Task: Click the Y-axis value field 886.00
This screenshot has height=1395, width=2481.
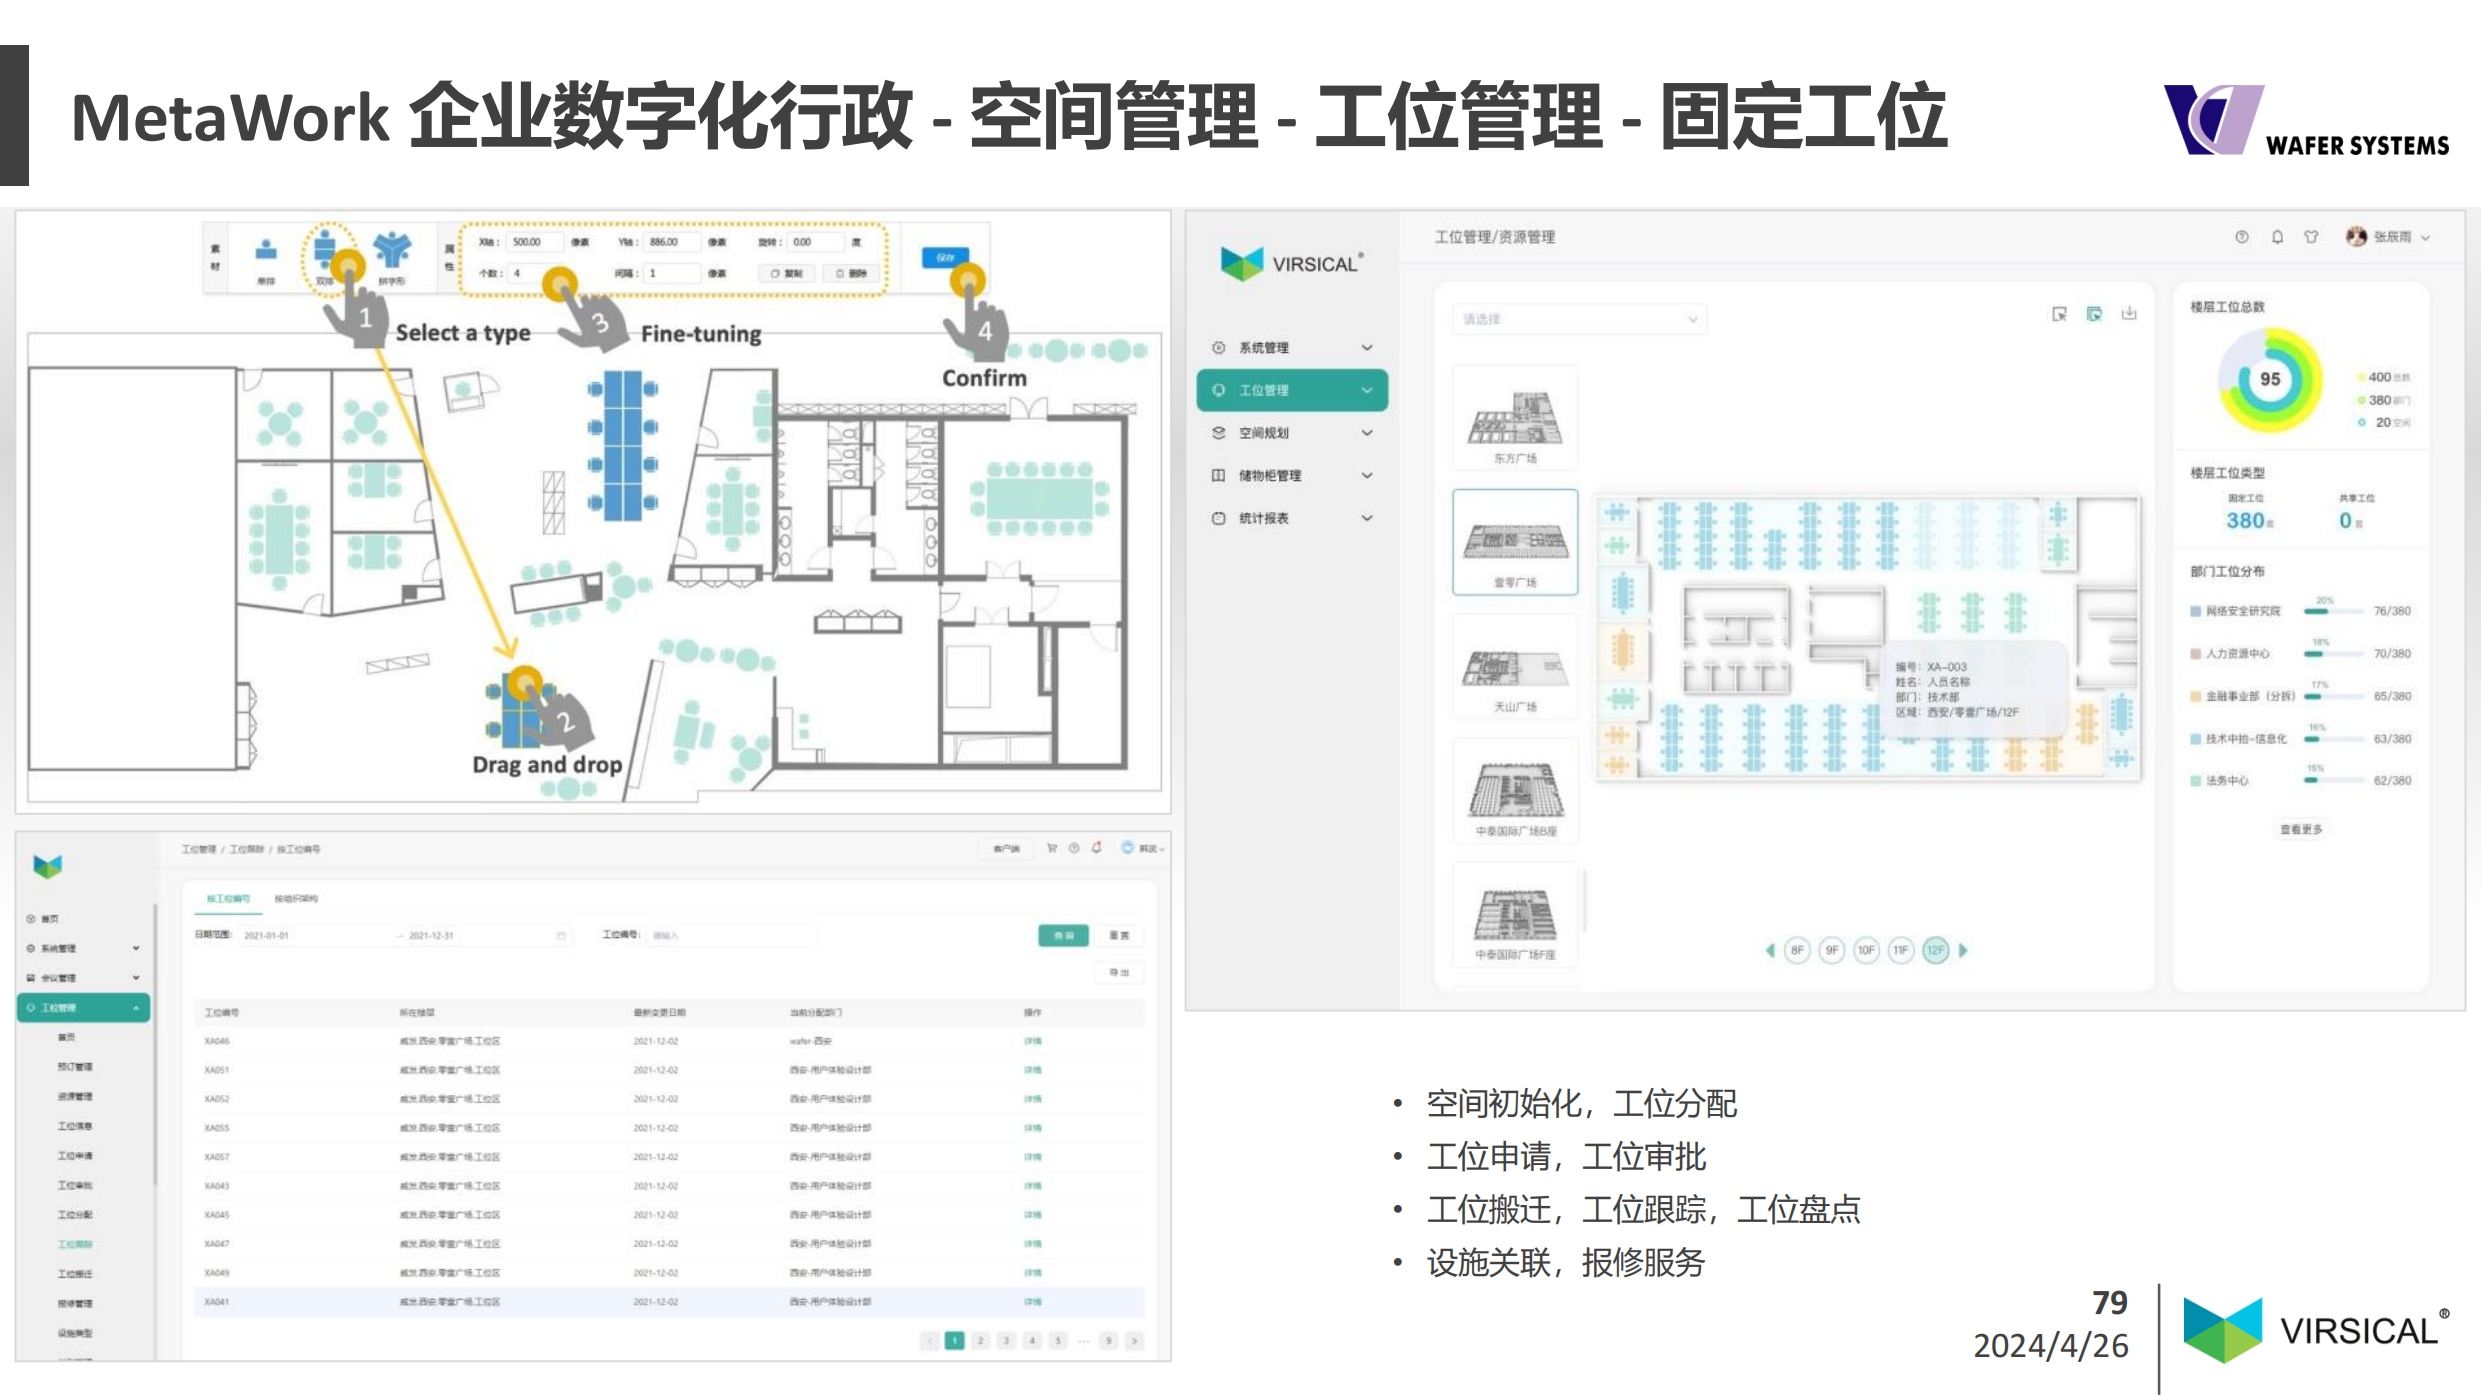Action: point(674,242)
